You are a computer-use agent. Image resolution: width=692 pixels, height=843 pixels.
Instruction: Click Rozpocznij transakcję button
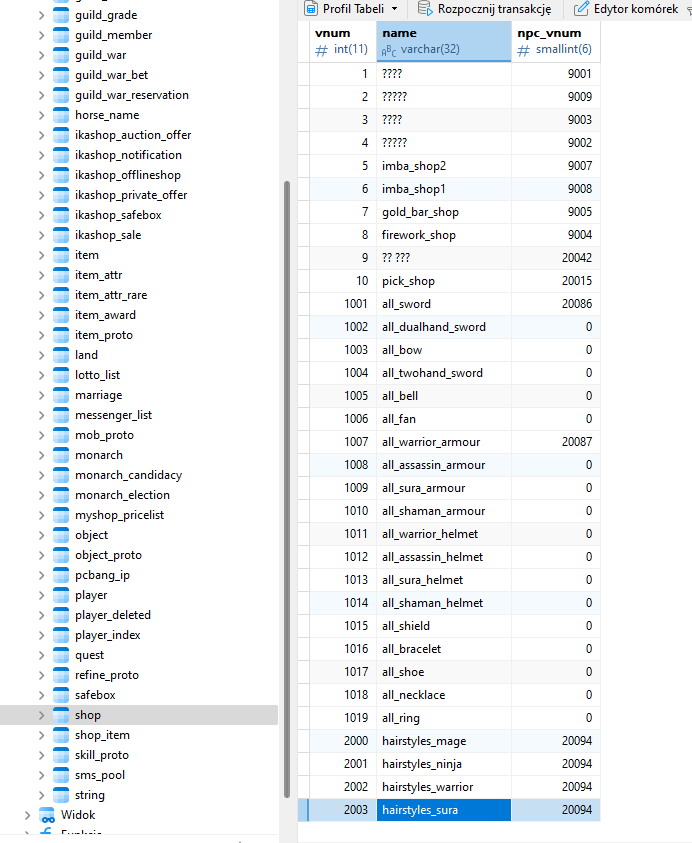click(485, 9)
